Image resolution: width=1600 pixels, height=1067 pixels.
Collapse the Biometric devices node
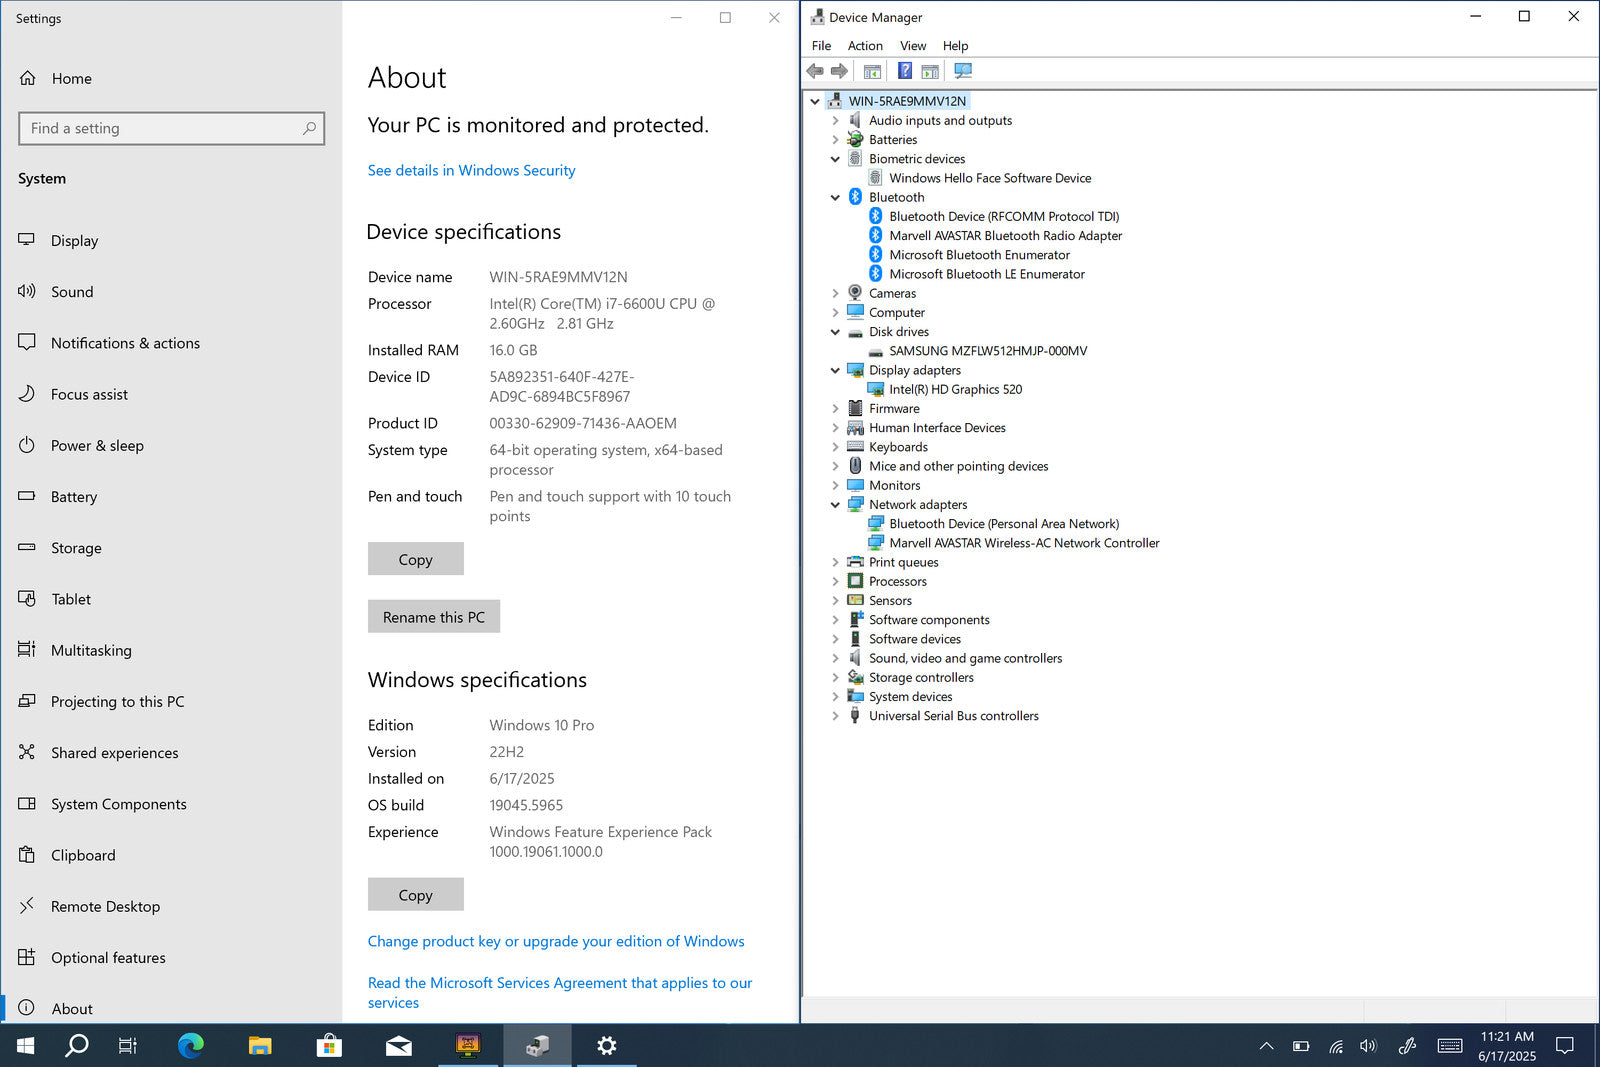click(835, 159)
